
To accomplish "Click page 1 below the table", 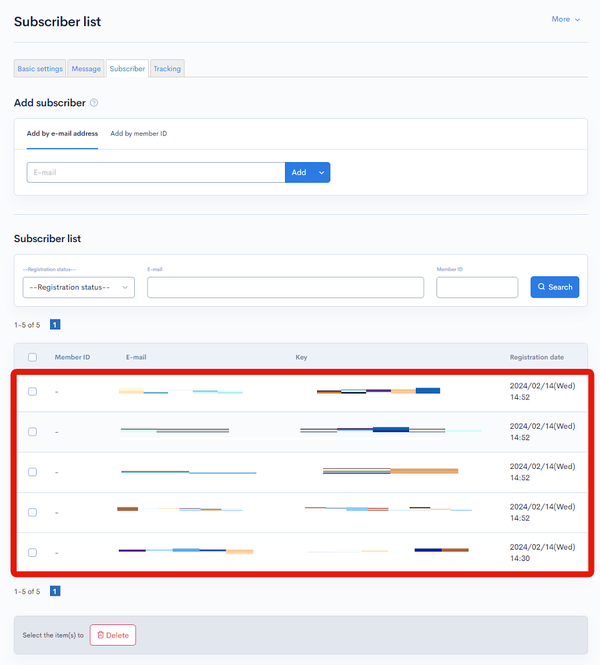I will [55, 591].
